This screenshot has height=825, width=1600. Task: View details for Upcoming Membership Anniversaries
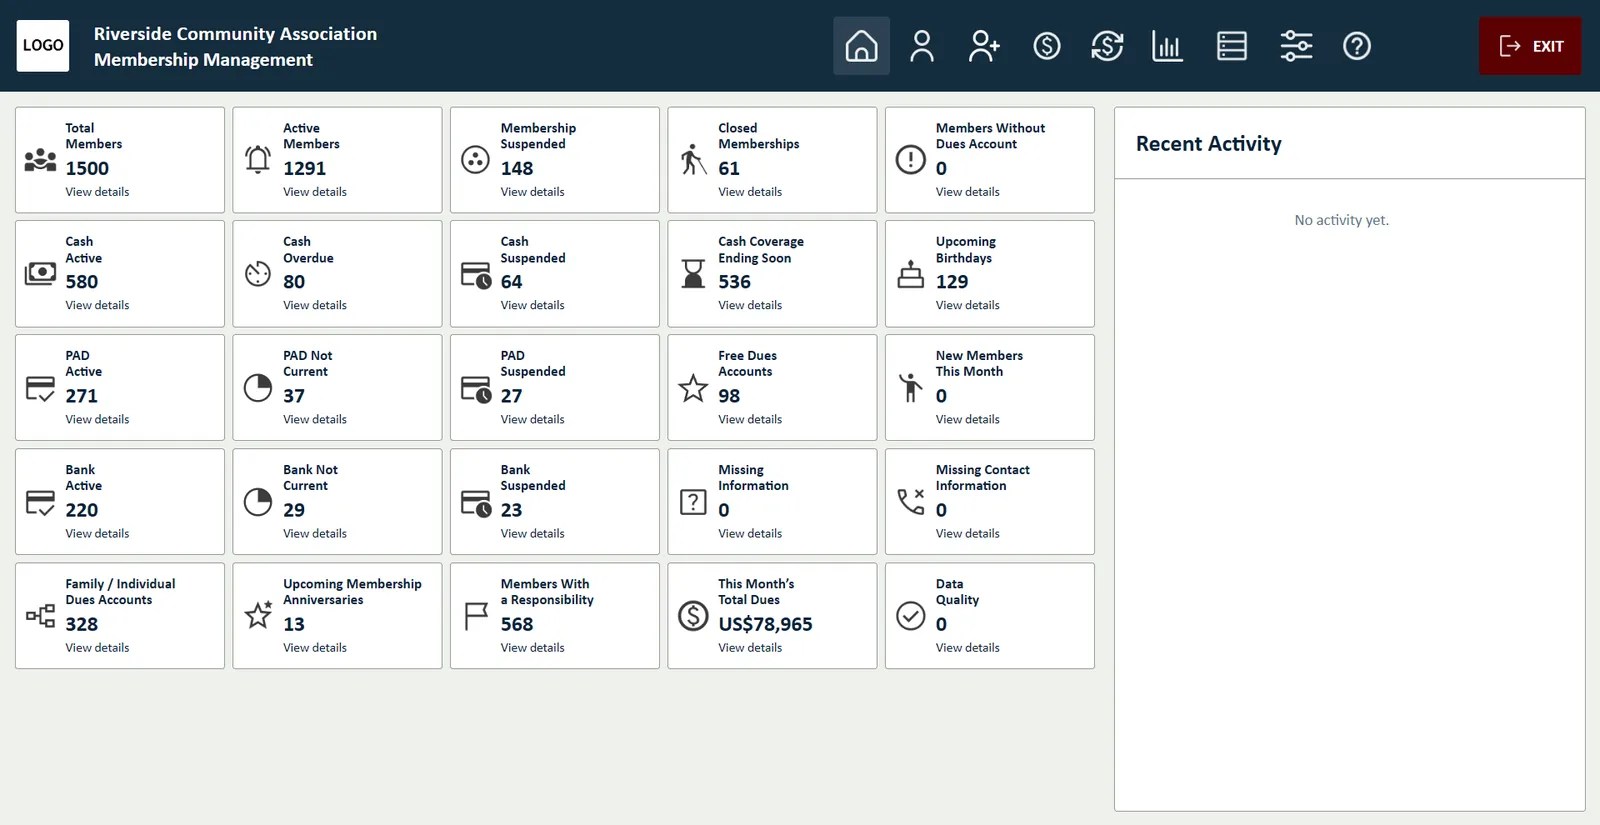[x=315, y=648]
